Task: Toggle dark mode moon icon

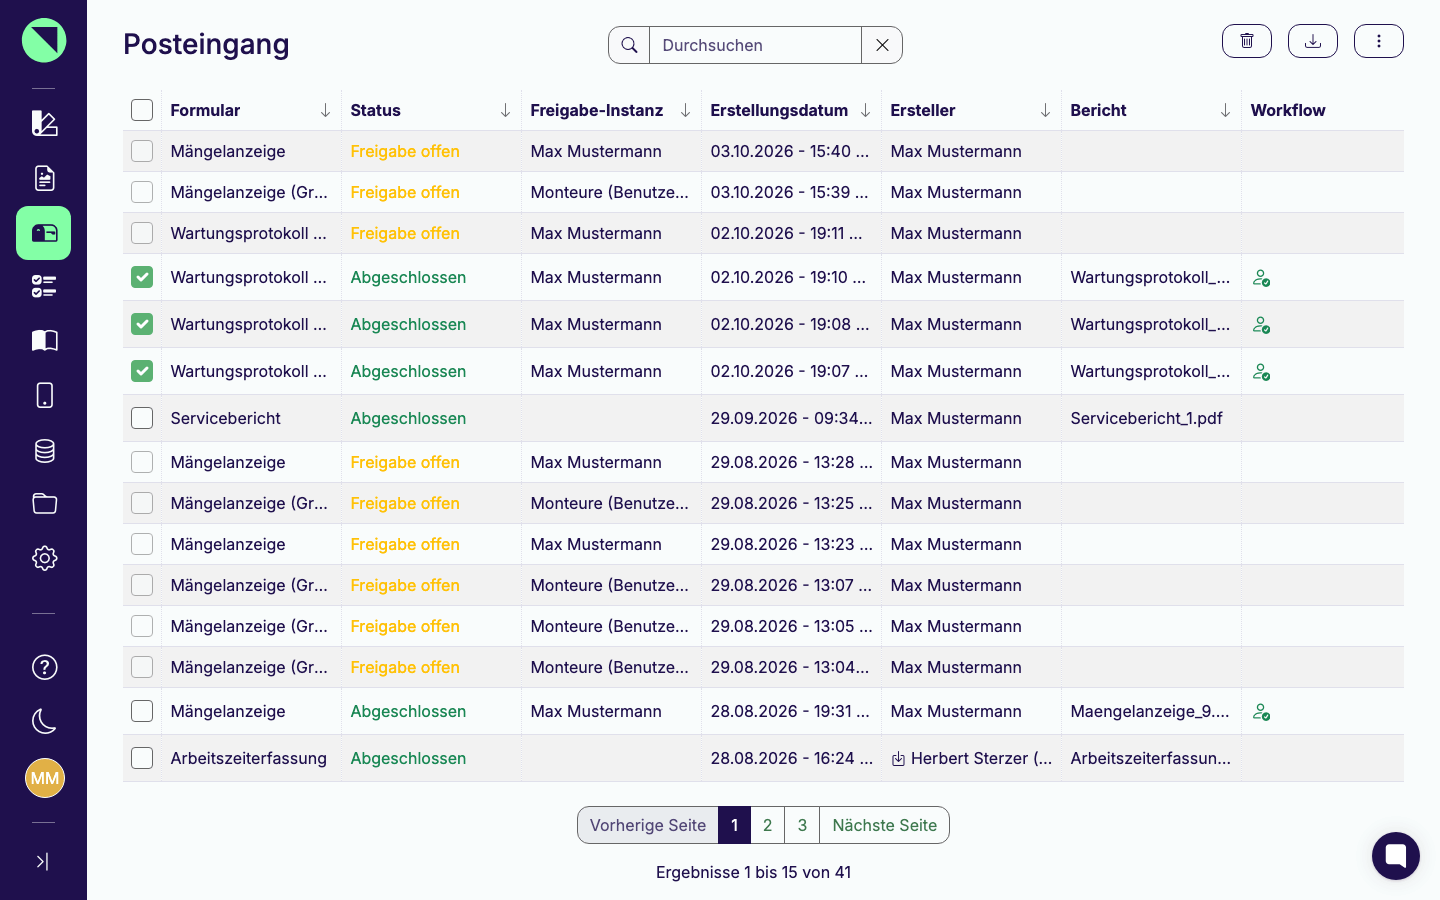Action: [x=44, y=720]
